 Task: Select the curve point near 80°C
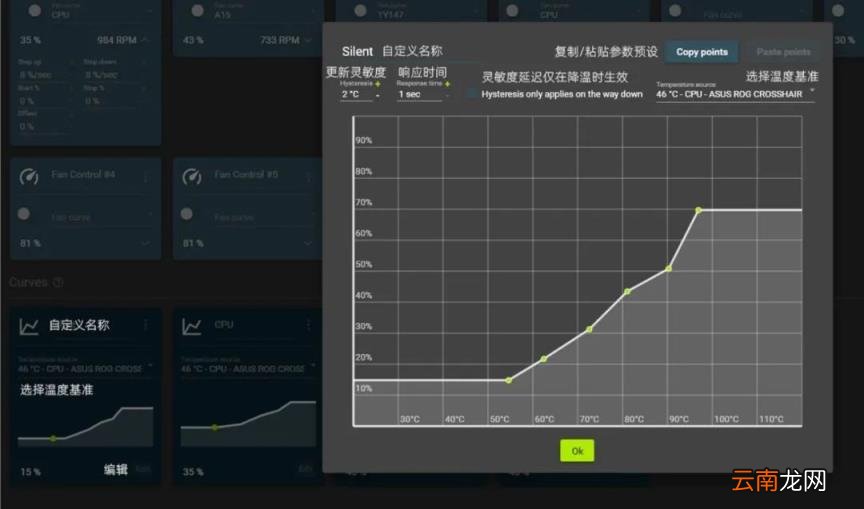(627, 291)
